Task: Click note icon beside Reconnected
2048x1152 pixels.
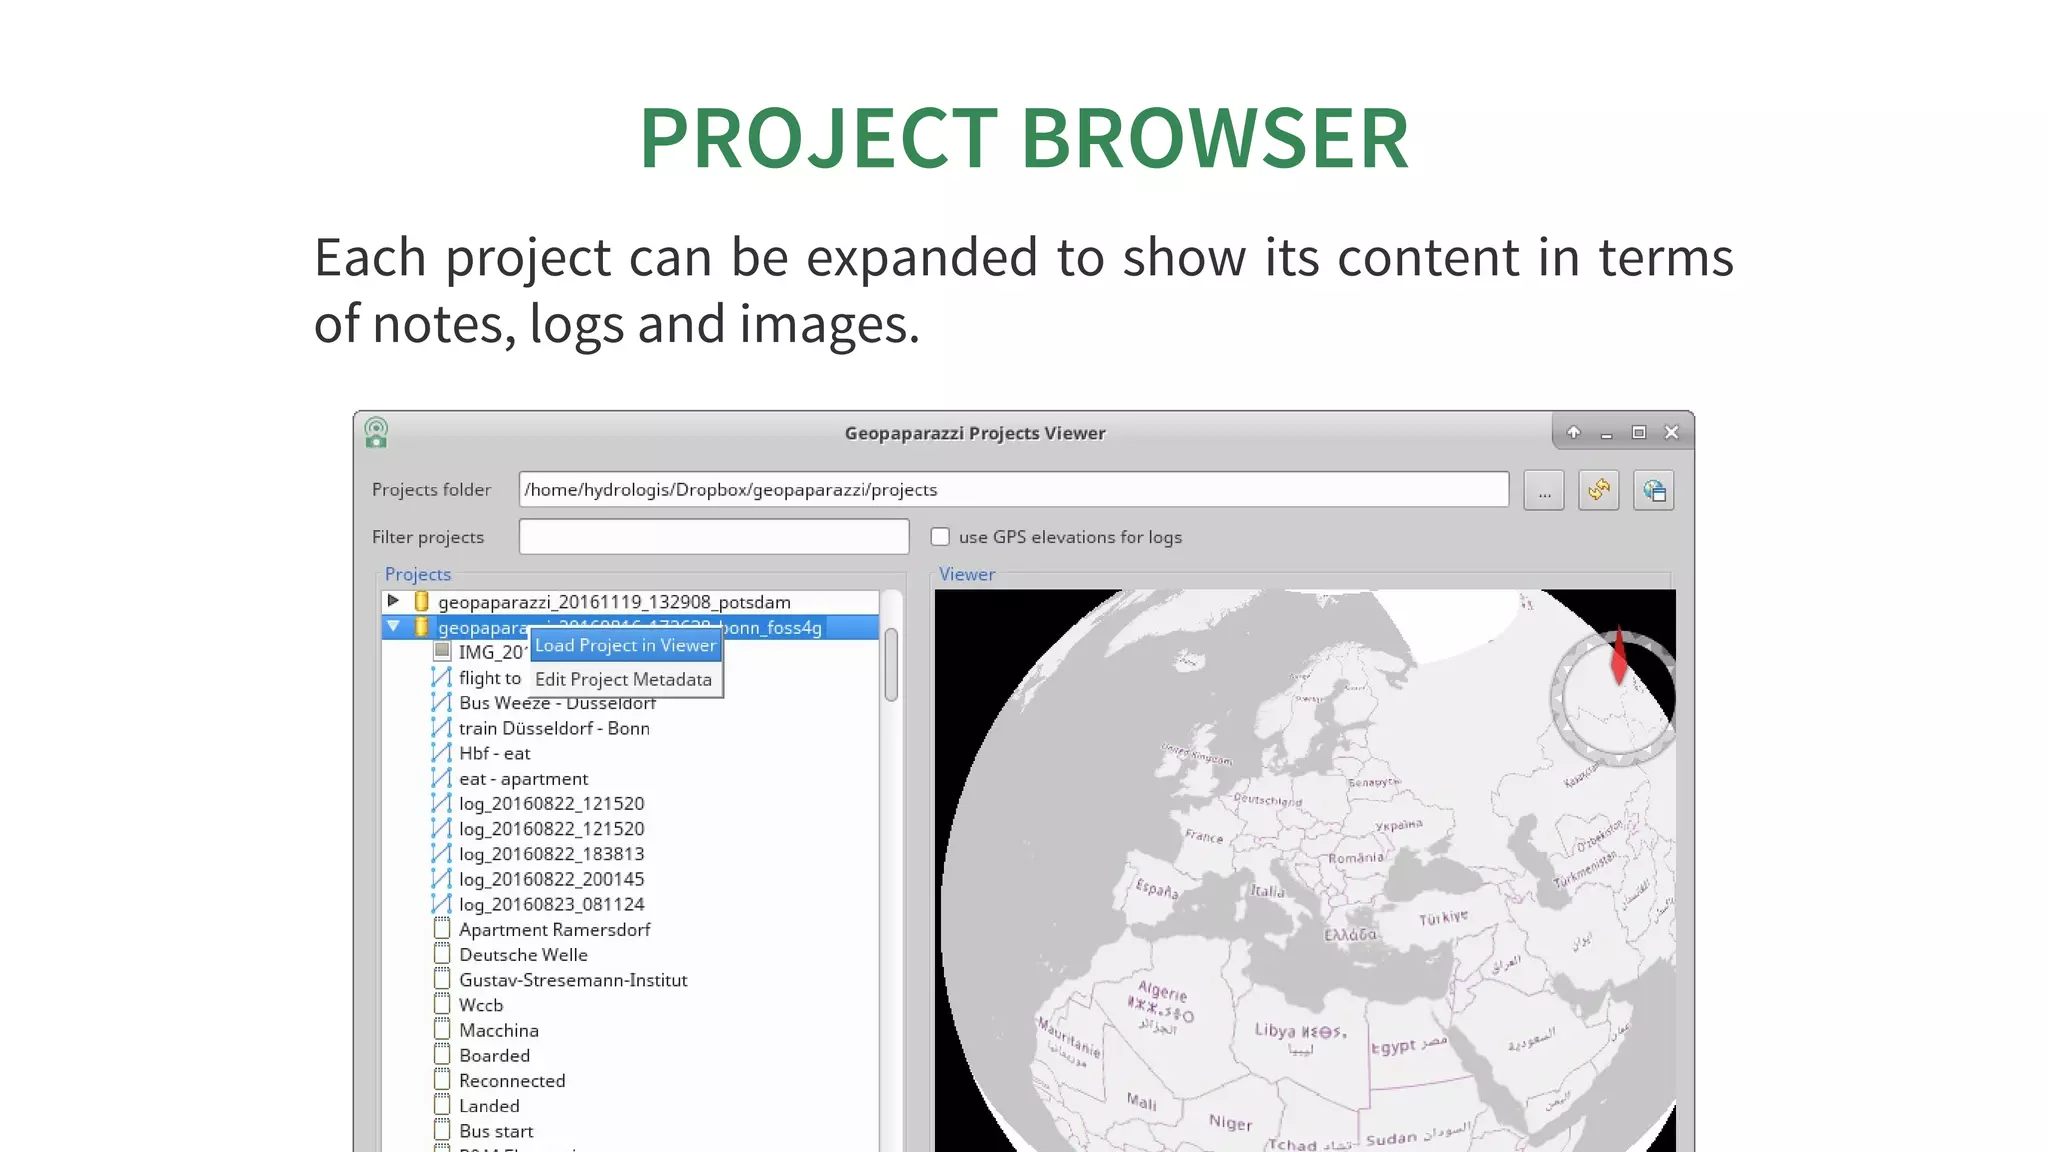Action: (442, 1080)
